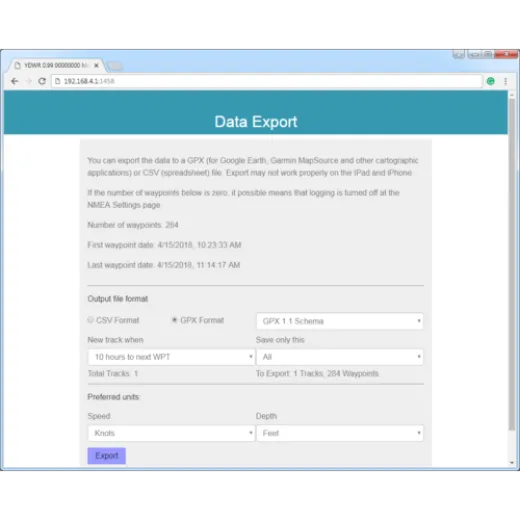Open the Depth units Feet dropdown
The image size is (520, 520).
(x=340, y=433)
